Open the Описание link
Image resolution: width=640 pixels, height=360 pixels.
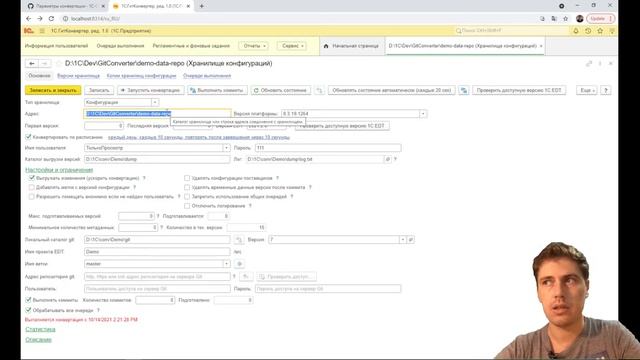(38, 340)
